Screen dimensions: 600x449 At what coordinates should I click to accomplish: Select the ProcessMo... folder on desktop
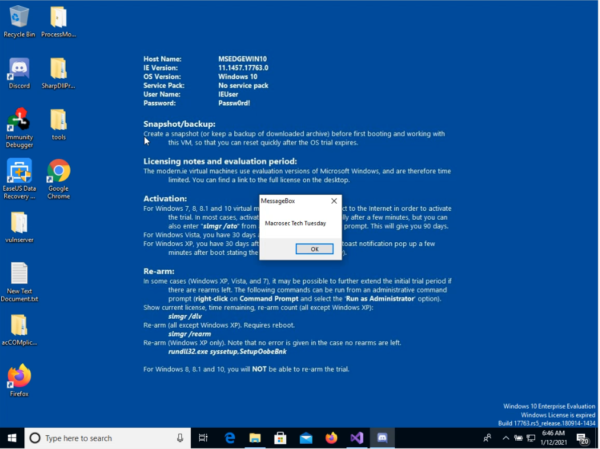(59, 21)
